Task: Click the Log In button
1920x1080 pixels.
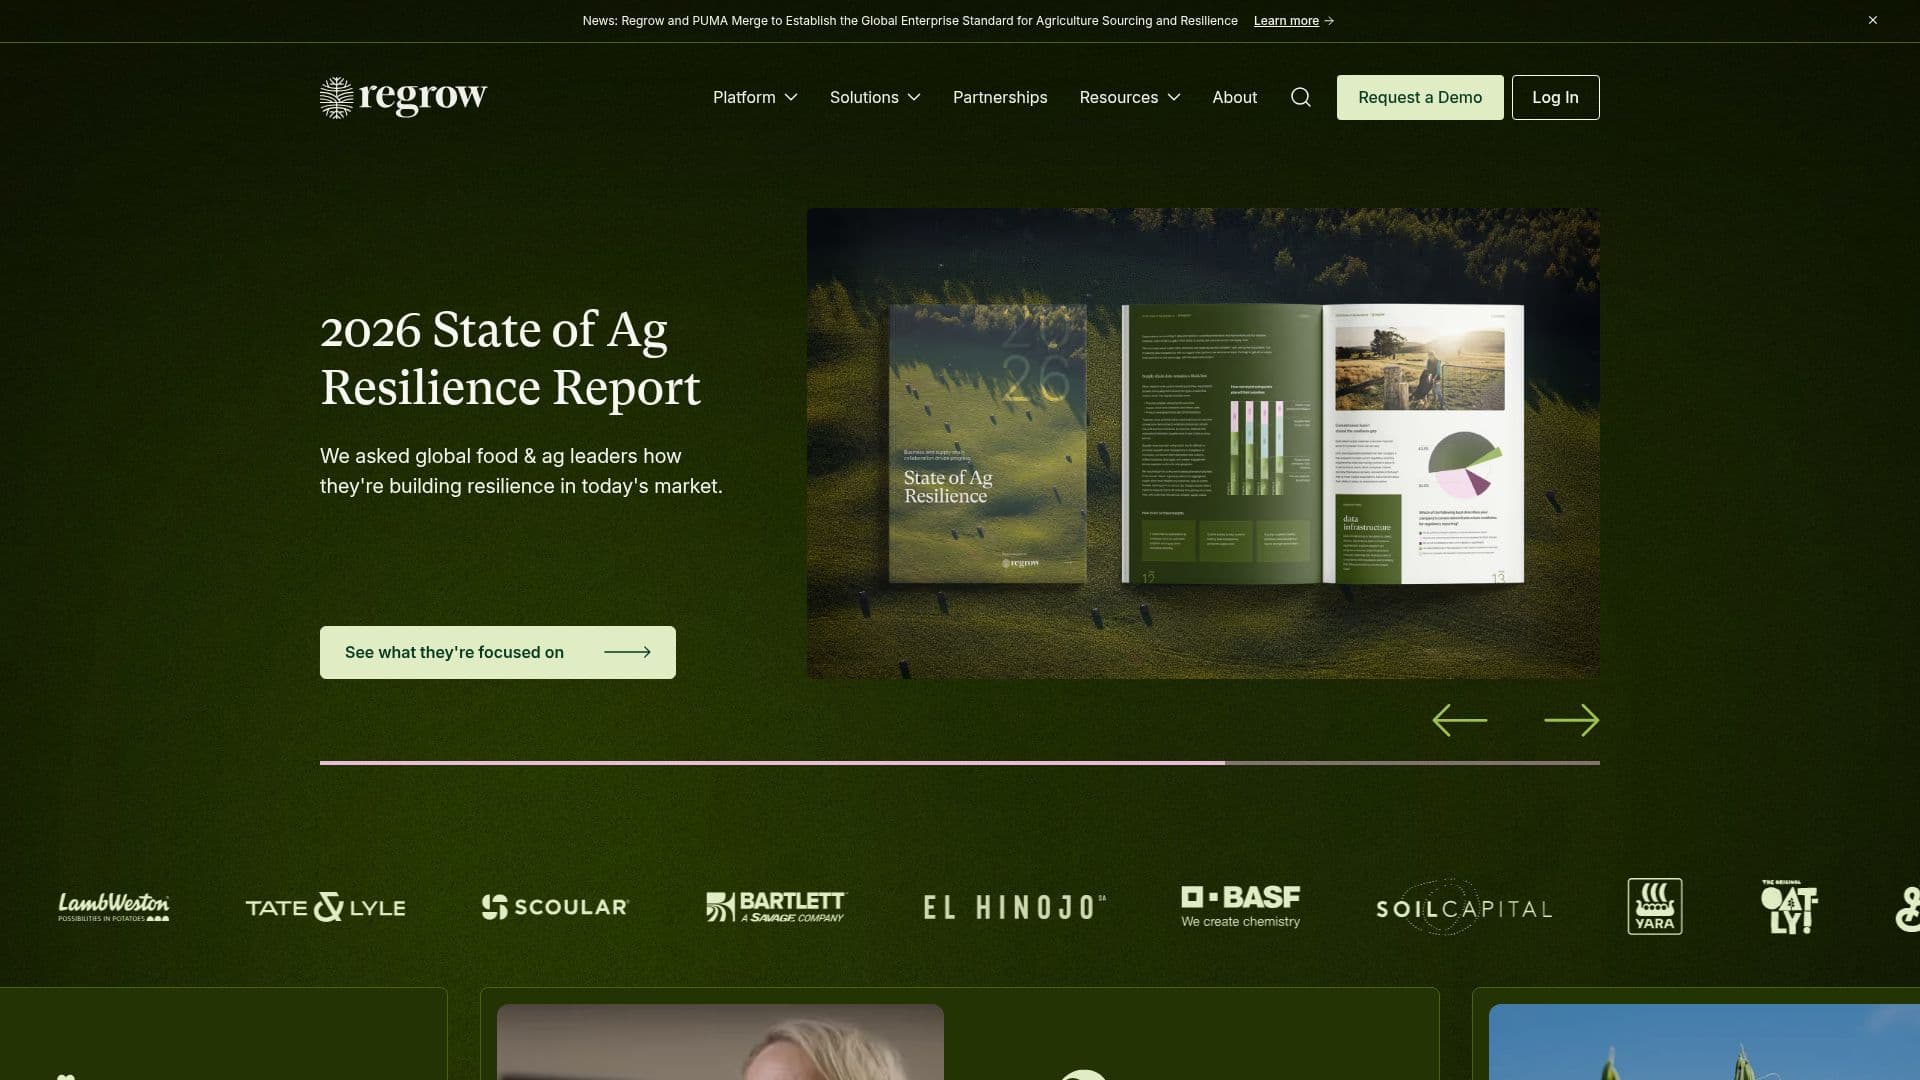Action: pos(1555,97)
